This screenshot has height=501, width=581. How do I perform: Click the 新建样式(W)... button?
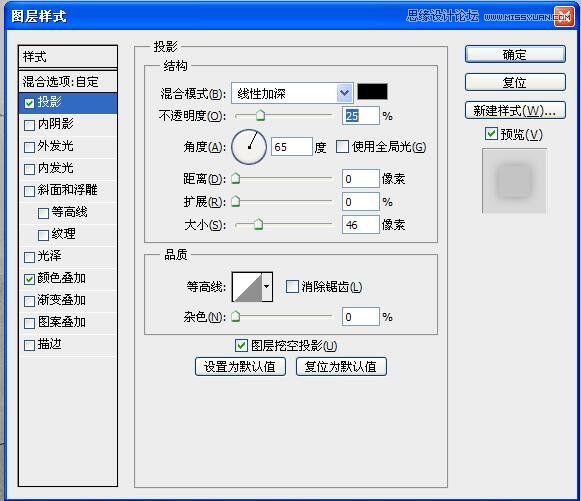tap(515, 110)
